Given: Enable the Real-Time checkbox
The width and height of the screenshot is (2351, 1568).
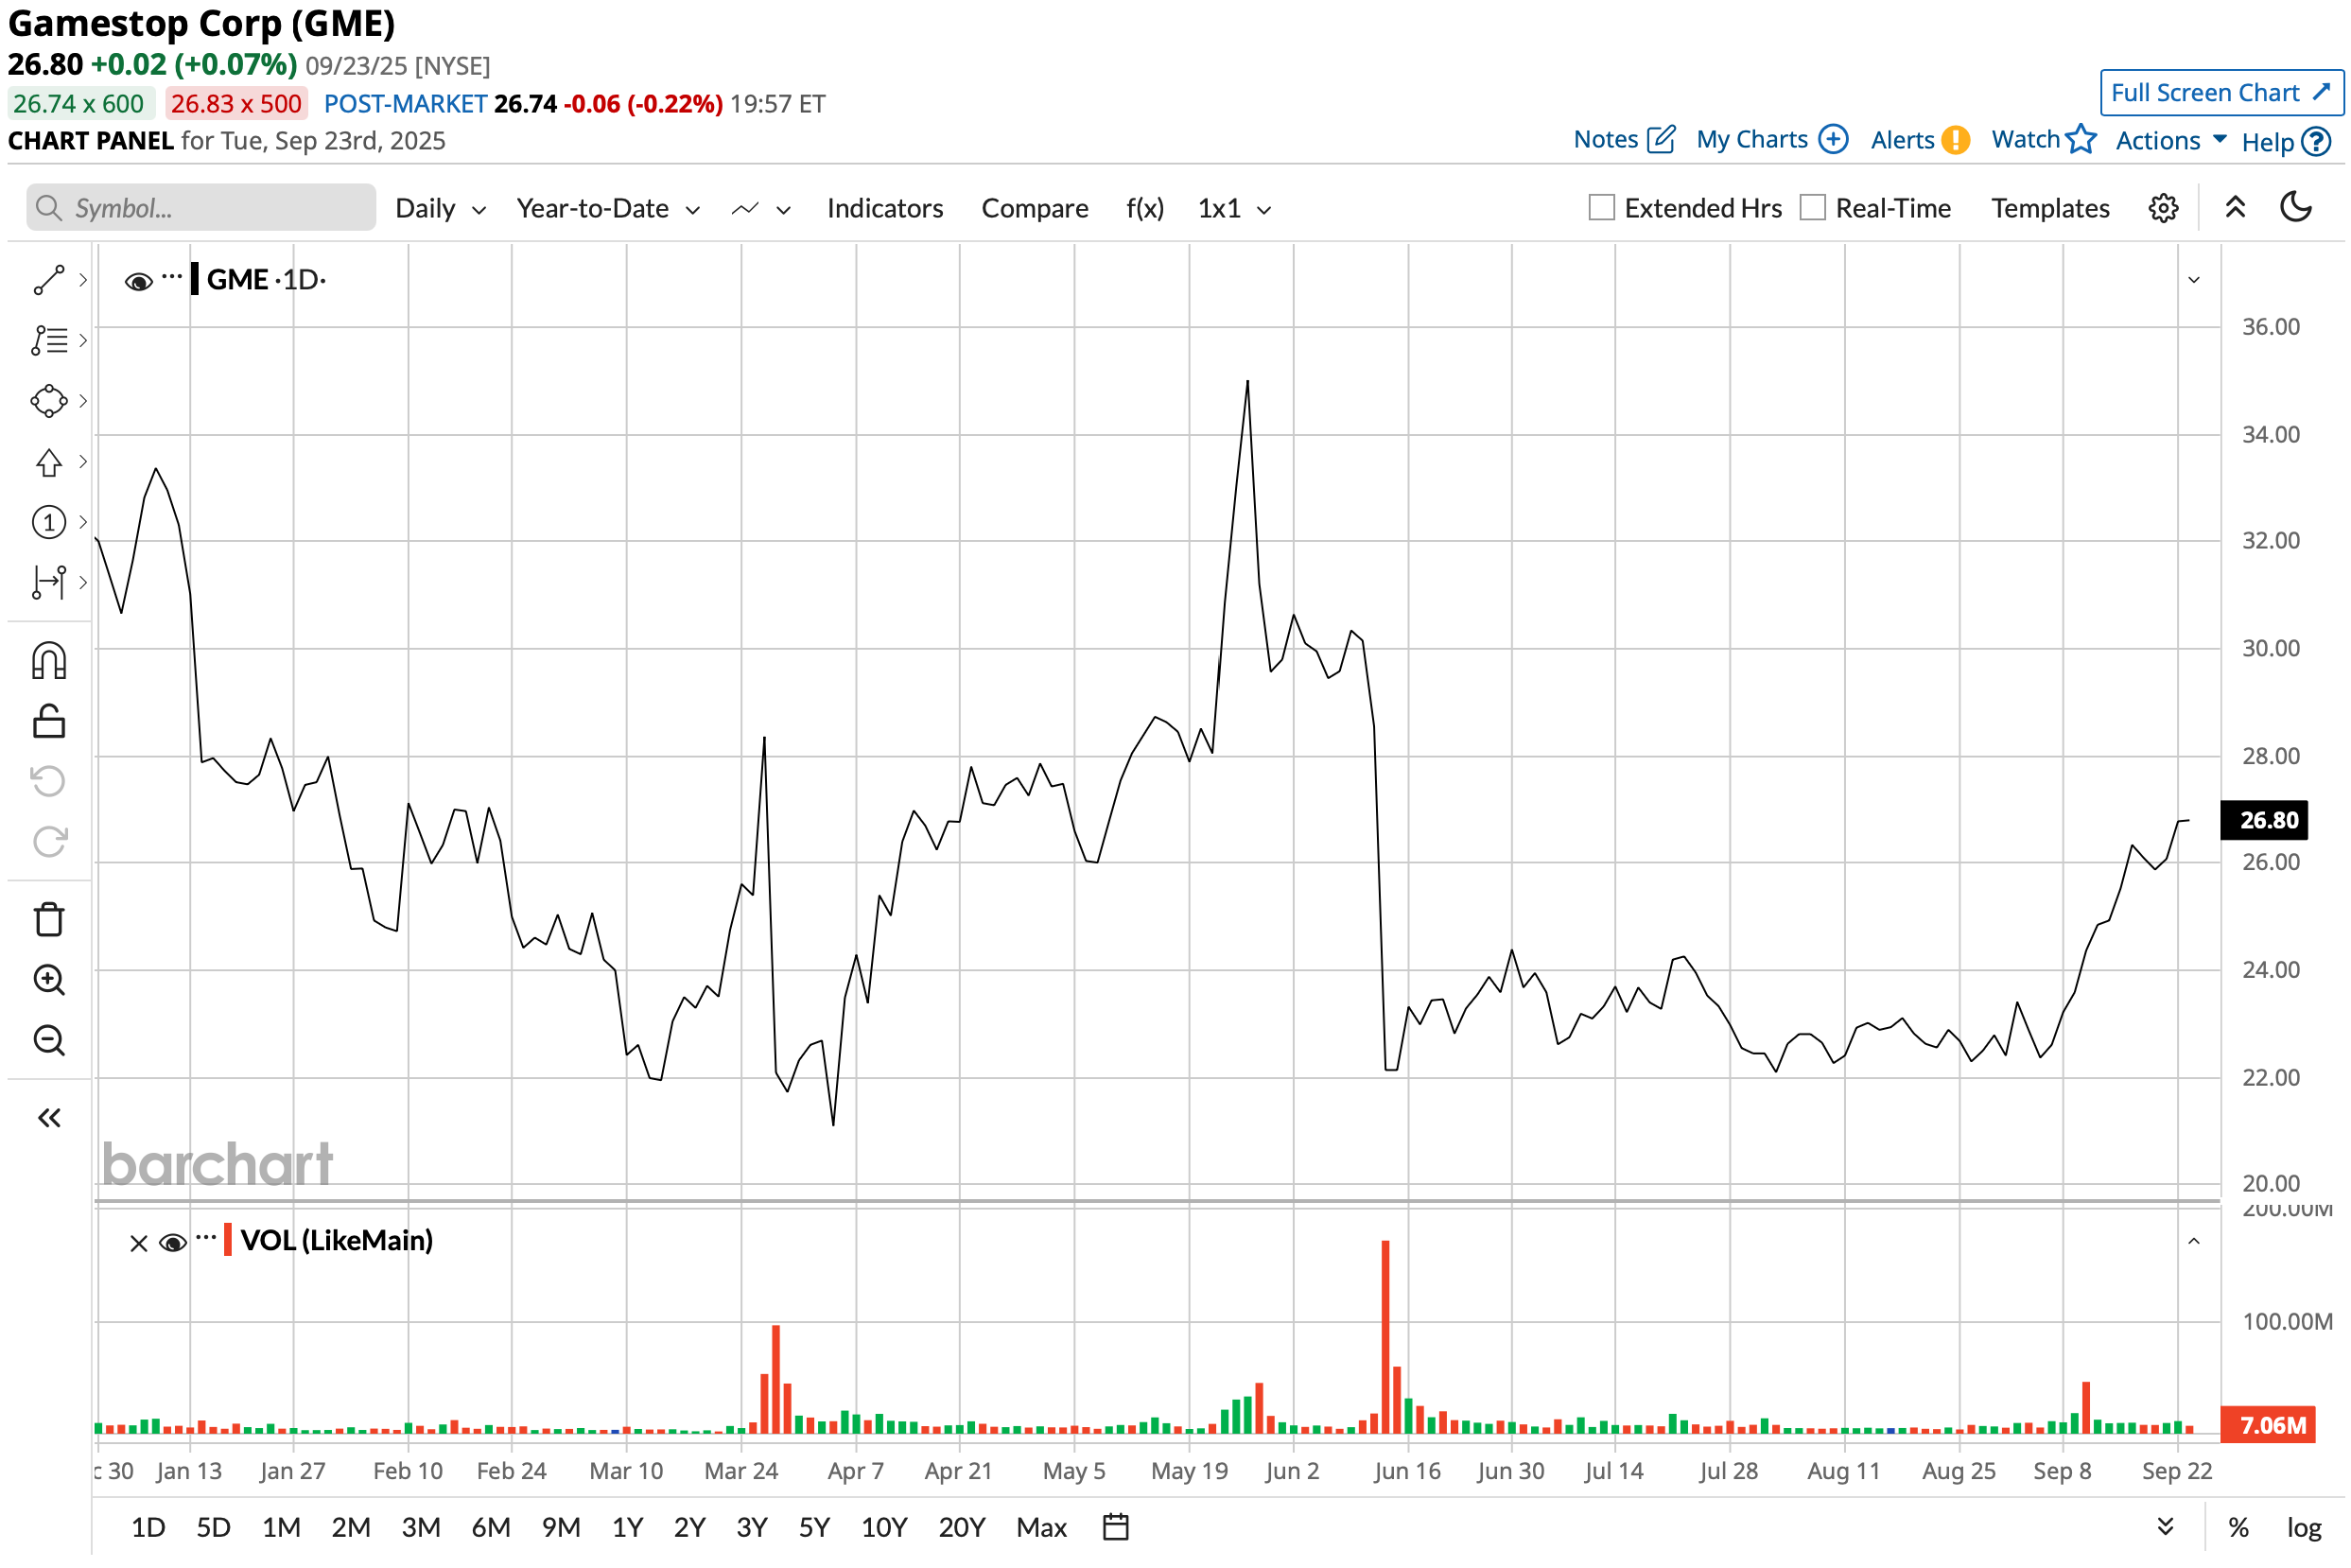Looking at the screenshot, I should pyautogui.click(x=1812, y=207).
